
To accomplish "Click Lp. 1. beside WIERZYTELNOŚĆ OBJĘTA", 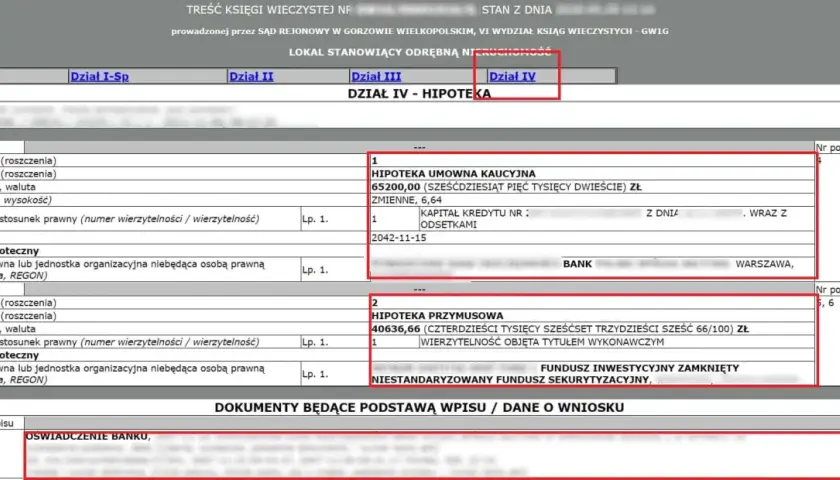I will pos(315,342).
